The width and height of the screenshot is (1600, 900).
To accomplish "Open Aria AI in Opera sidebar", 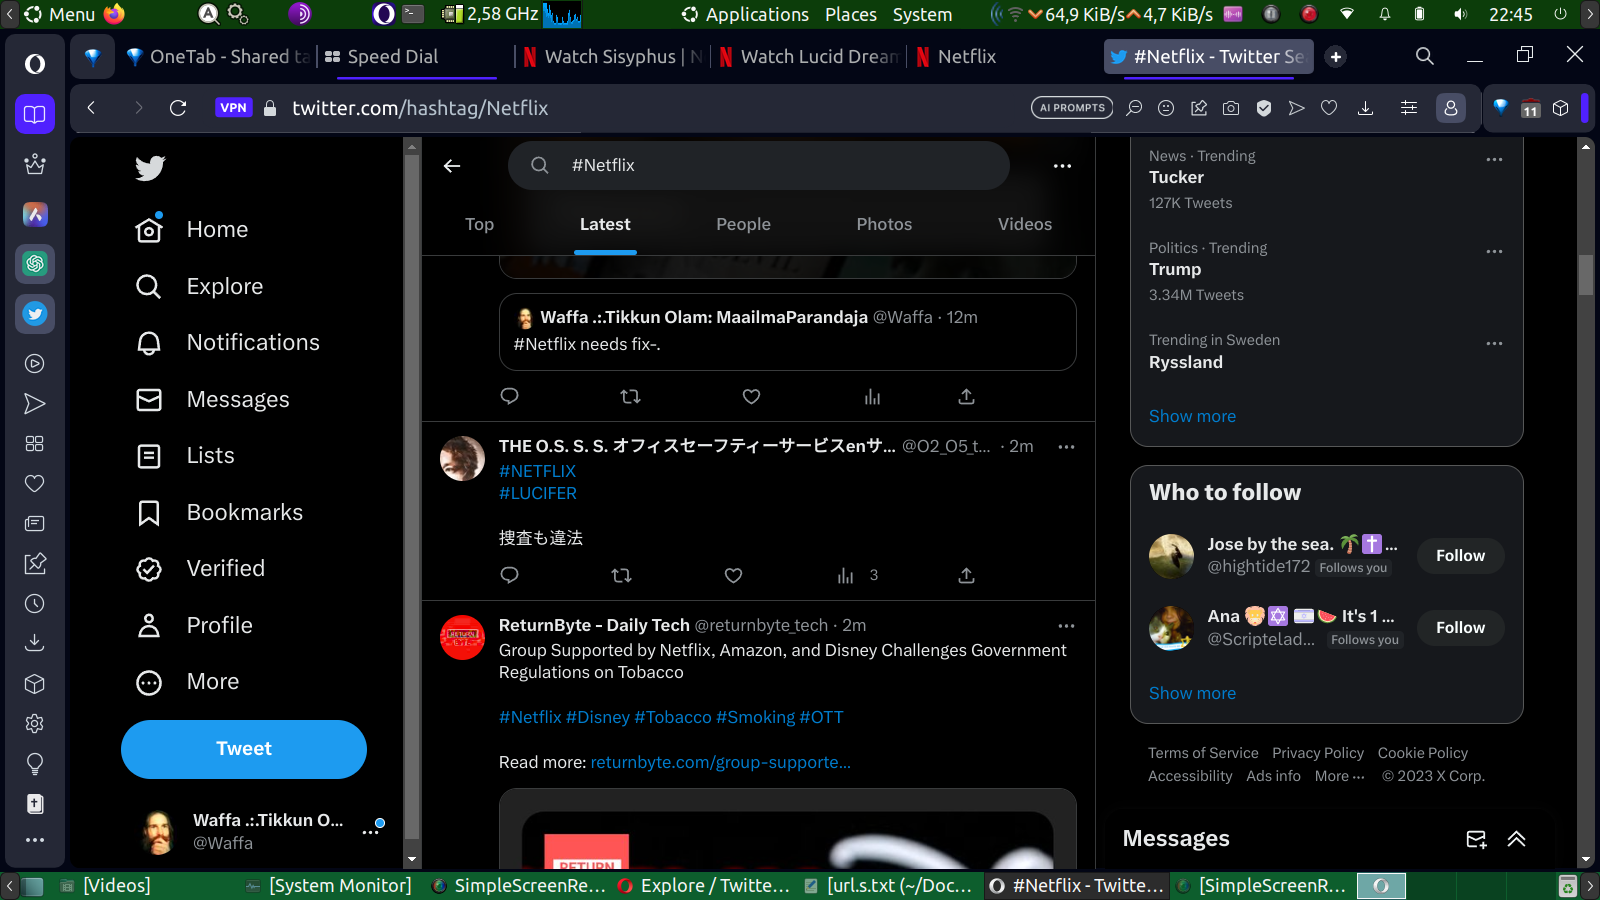I will [x=35, y=214].
